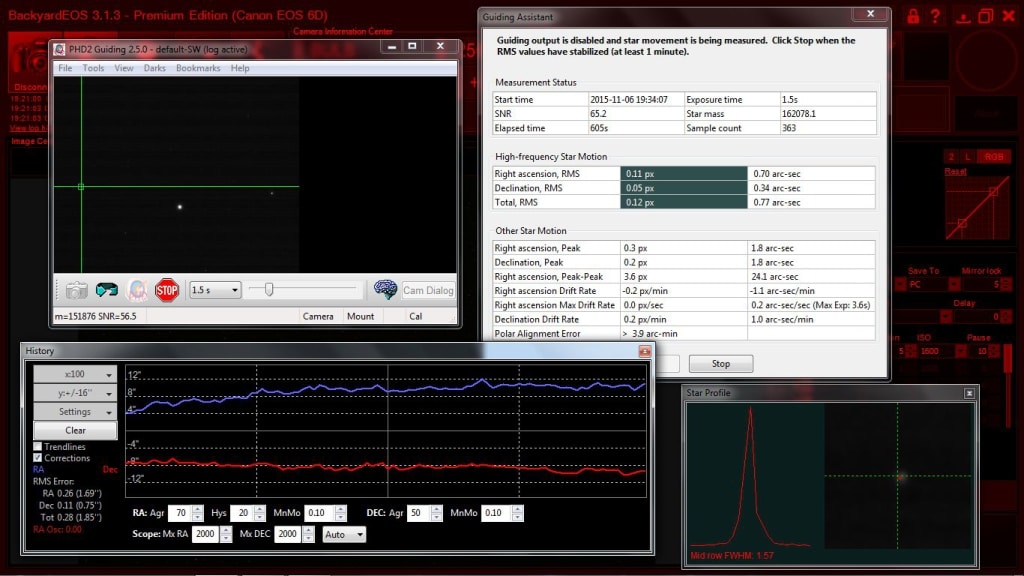Click the restore window icon in BackyardEOS title bar

click(985, 16)
